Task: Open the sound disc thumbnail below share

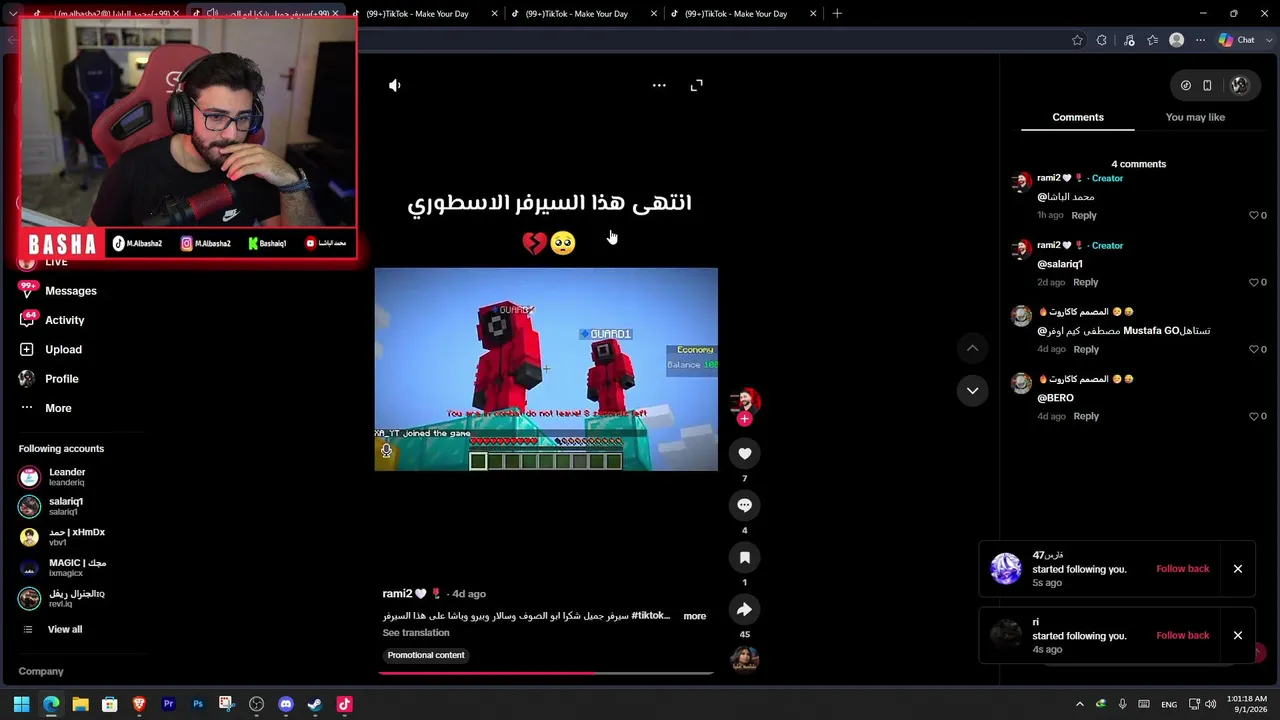Action: click(x=744, y=660)
